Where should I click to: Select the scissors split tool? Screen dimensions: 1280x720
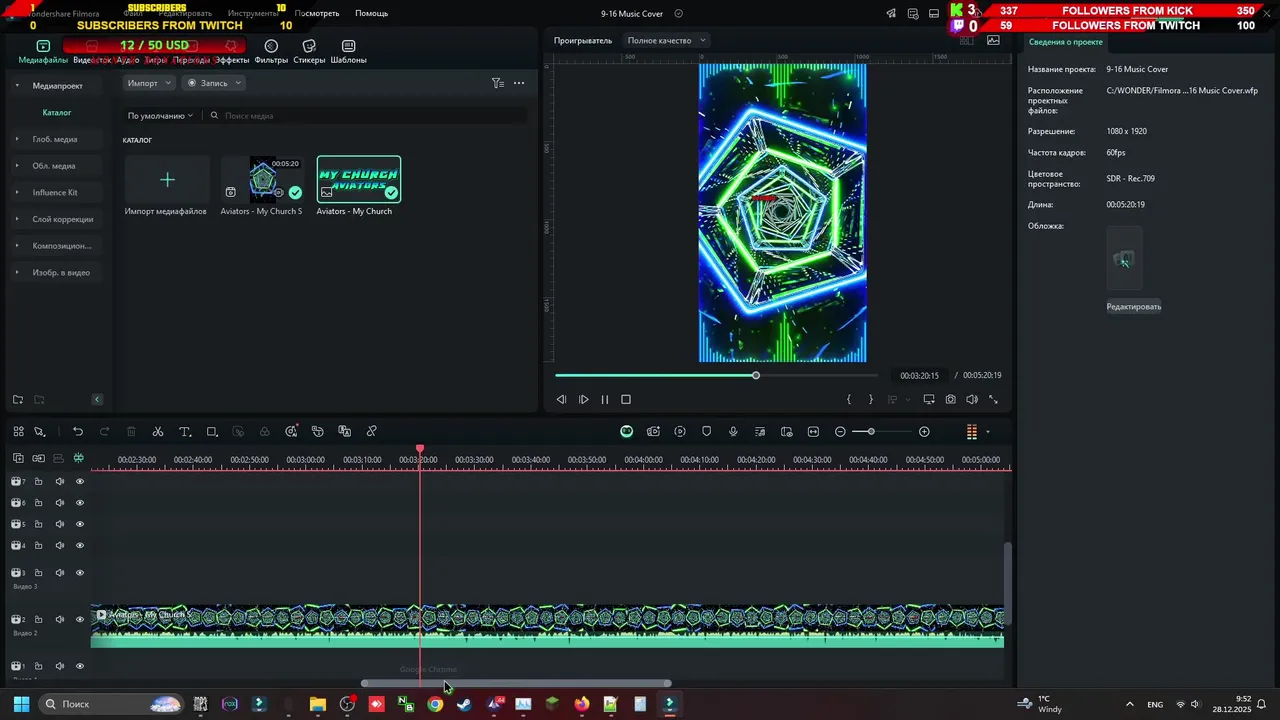click(158, 431)
